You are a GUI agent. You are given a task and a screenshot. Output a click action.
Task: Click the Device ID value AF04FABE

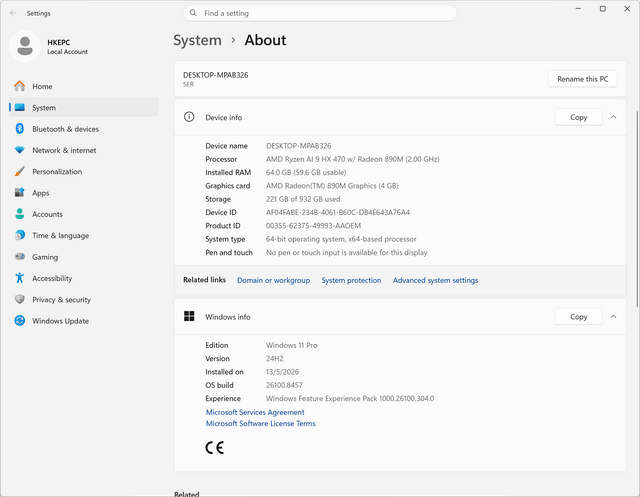click(338, 212)
